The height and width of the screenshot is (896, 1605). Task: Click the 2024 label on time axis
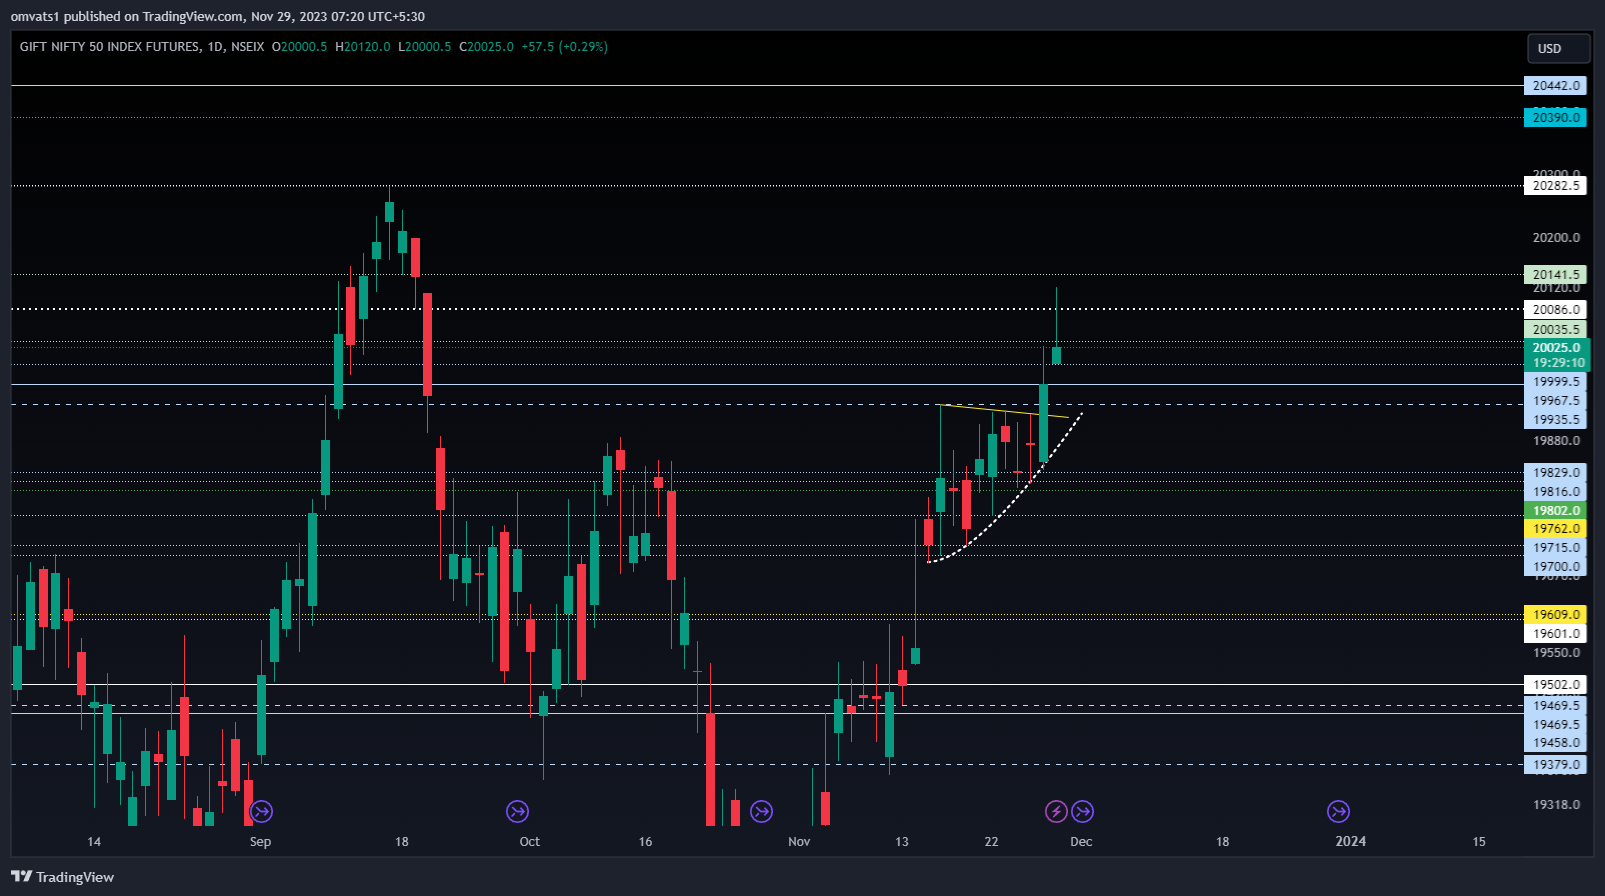[1351, 842]
